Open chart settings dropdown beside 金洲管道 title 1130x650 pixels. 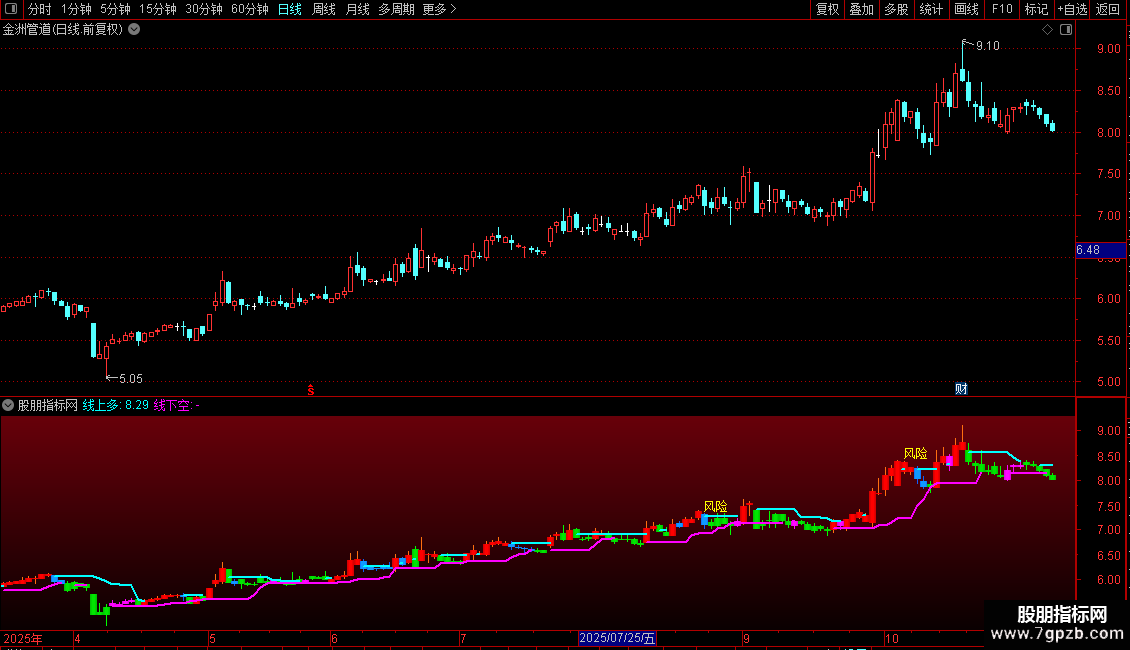134,30
